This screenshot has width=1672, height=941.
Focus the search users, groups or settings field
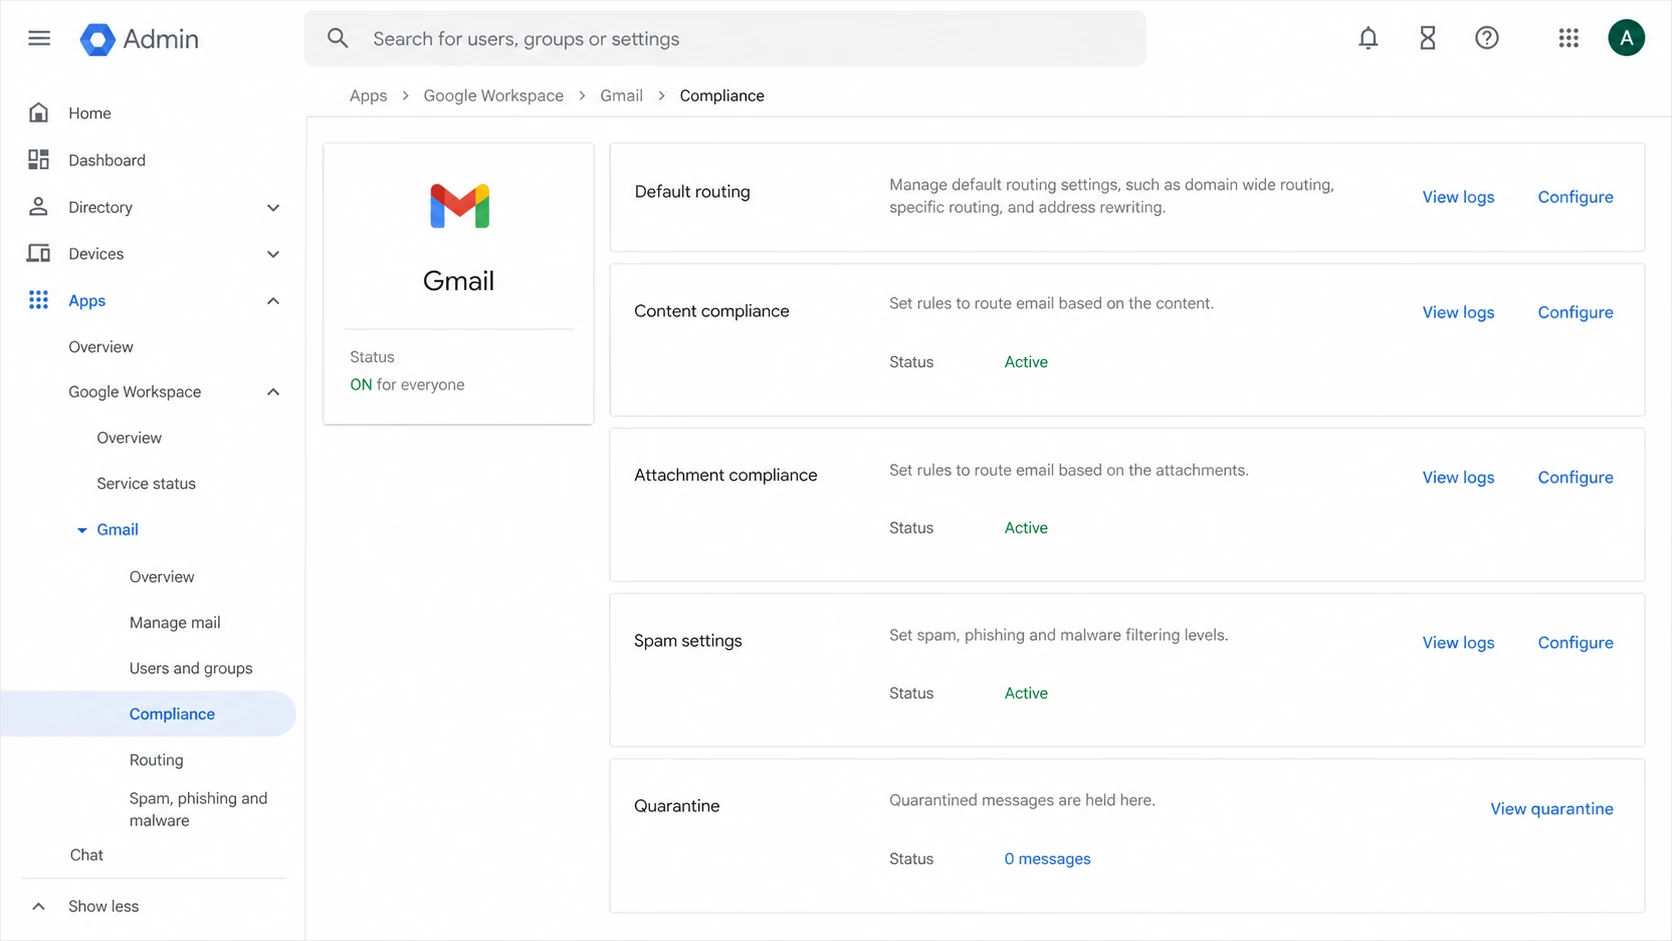pos(725,38)
